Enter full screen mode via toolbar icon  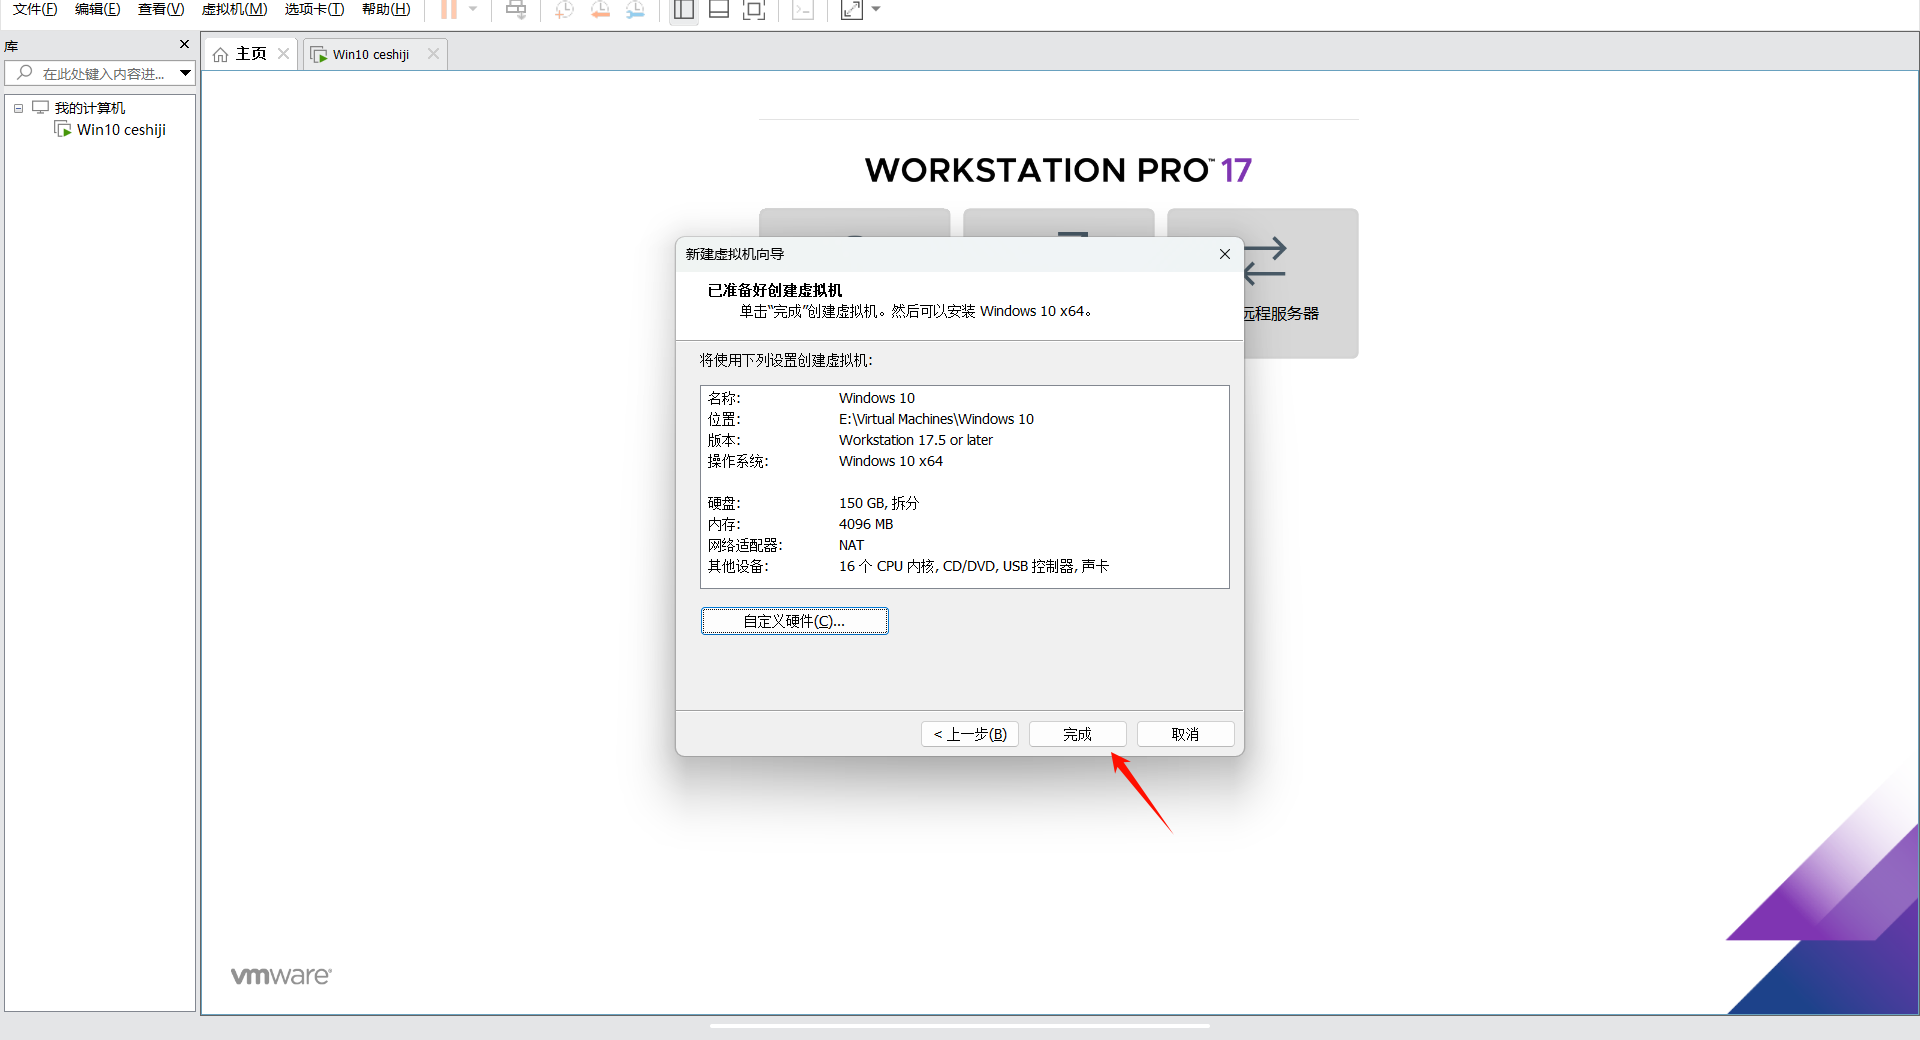point(754,10)
